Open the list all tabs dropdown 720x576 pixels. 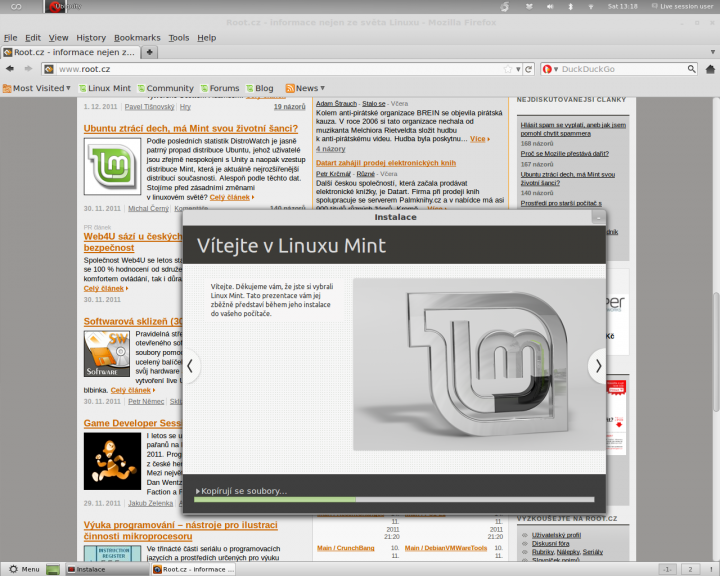pos(713,52)
